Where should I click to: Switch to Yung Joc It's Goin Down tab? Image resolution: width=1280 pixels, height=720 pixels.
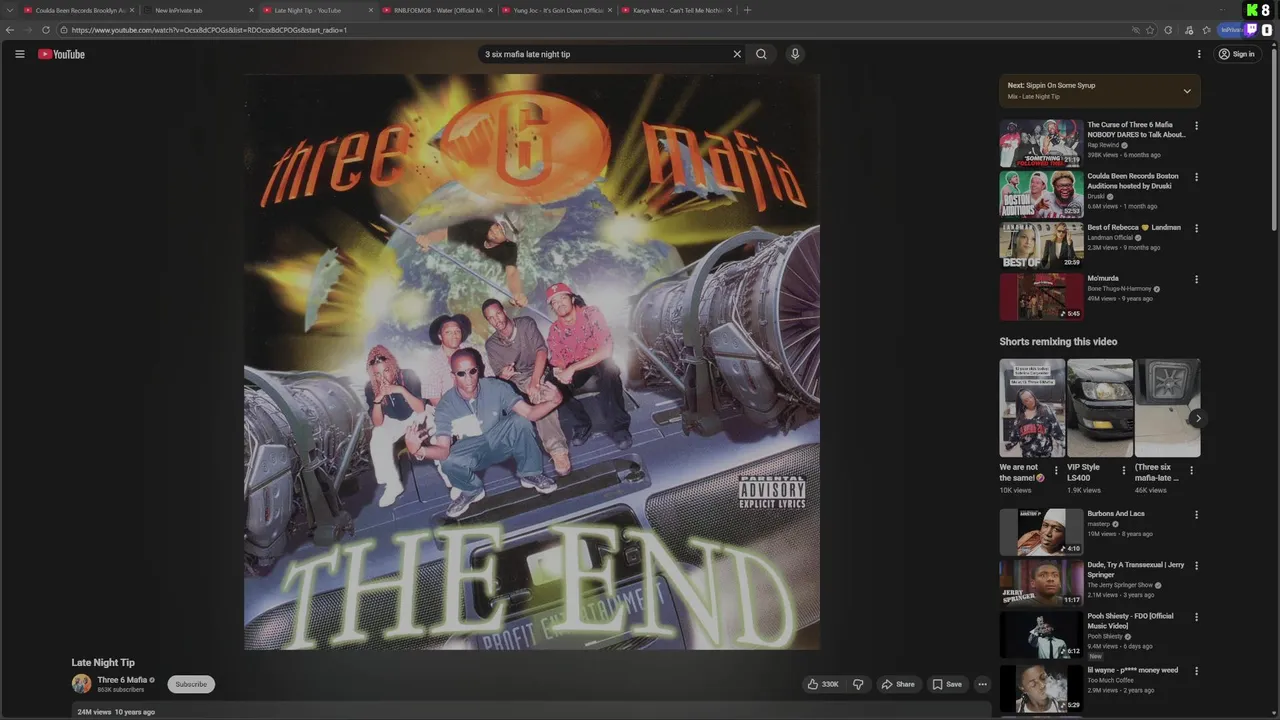click(557, 10)
